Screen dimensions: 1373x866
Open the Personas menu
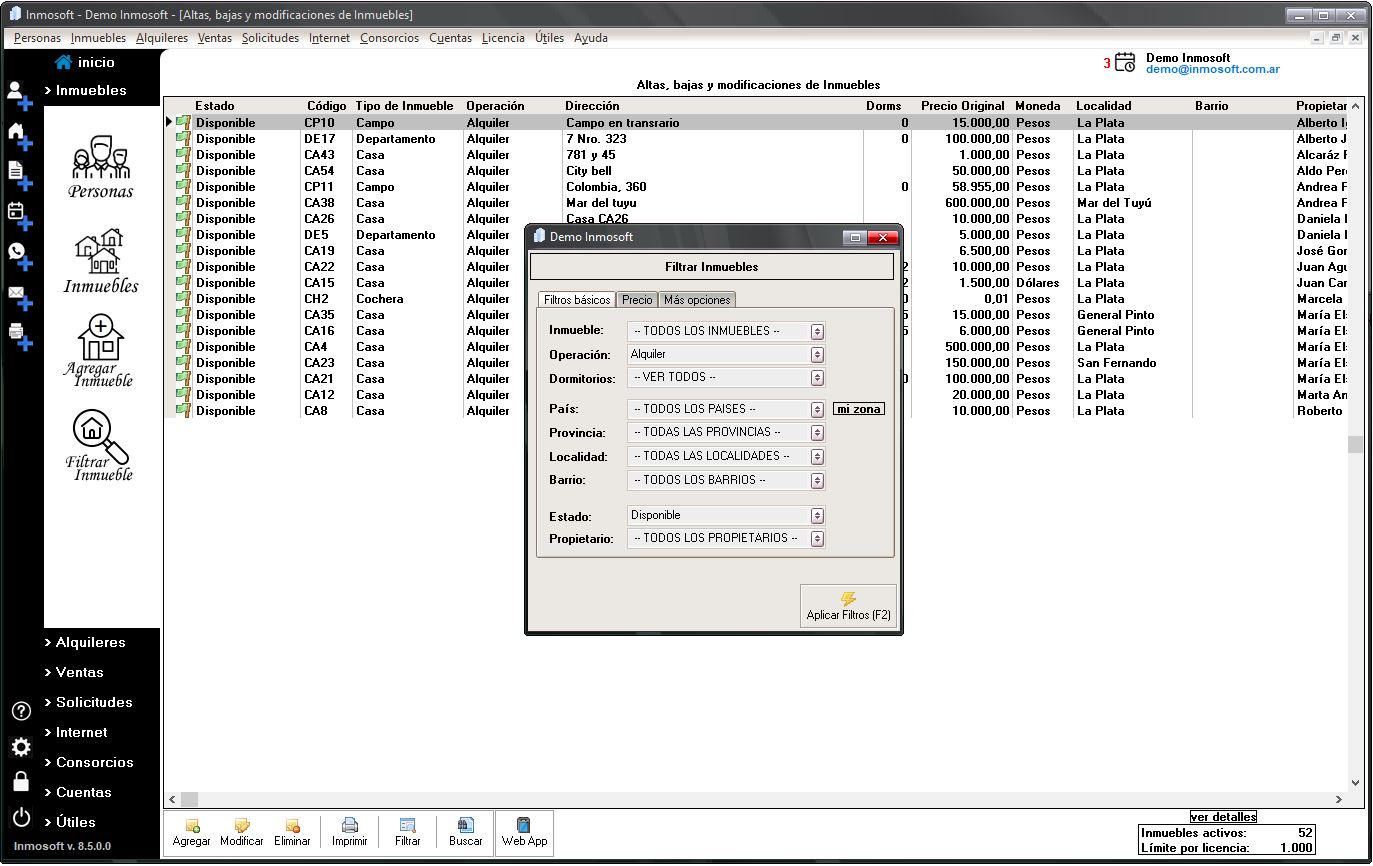37,38
